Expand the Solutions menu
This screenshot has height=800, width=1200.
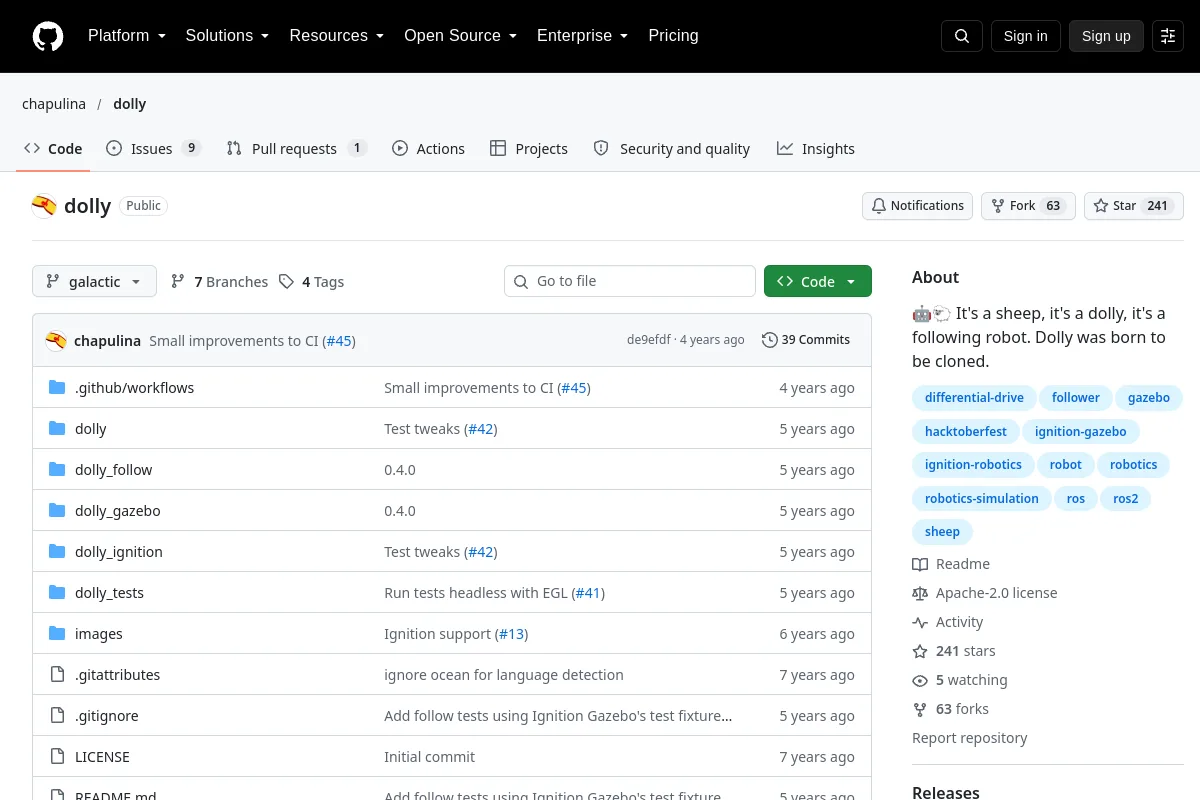227,36
